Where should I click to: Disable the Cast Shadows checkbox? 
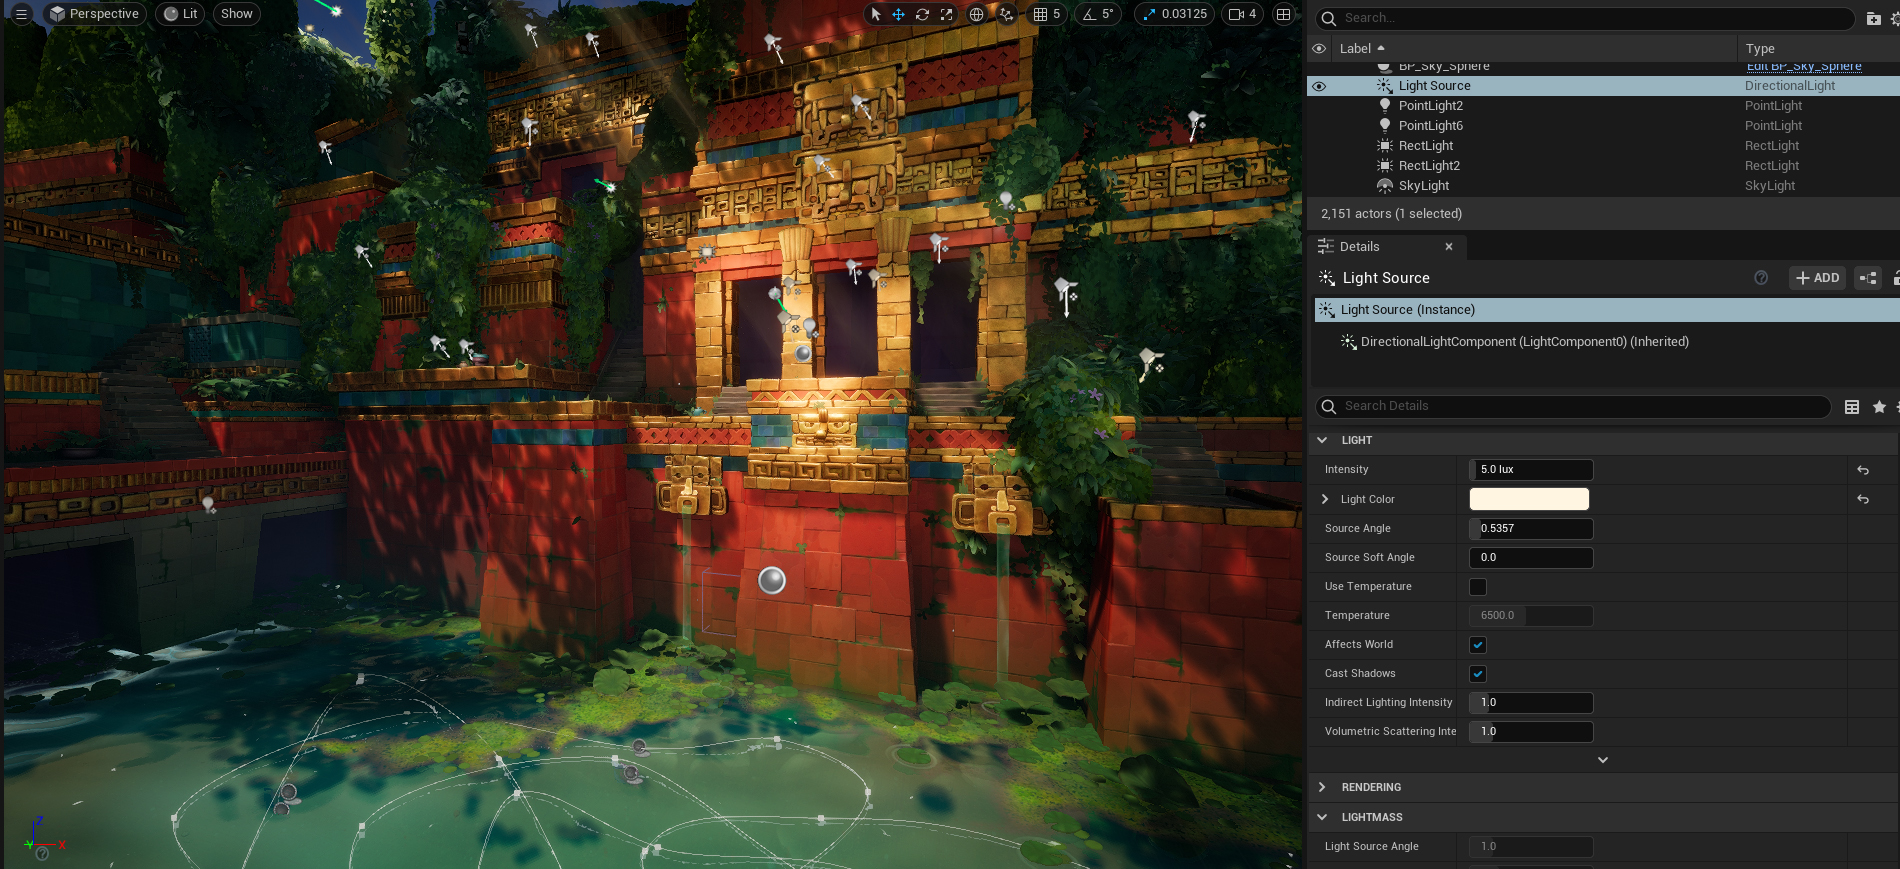(1478, 674)
